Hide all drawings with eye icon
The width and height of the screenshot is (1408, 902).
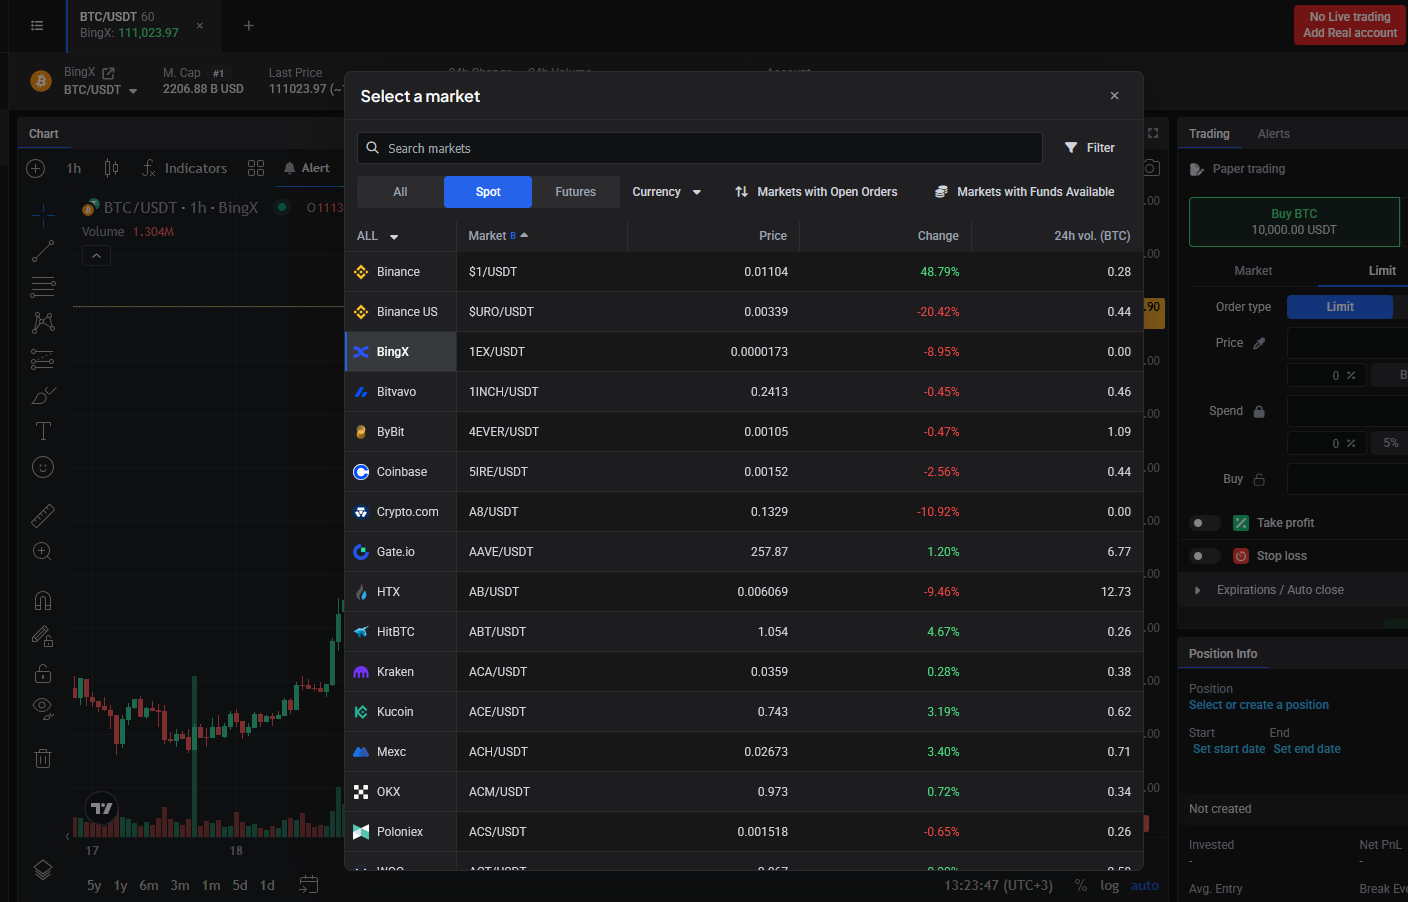pyautogui.click(x=43, y=708)
